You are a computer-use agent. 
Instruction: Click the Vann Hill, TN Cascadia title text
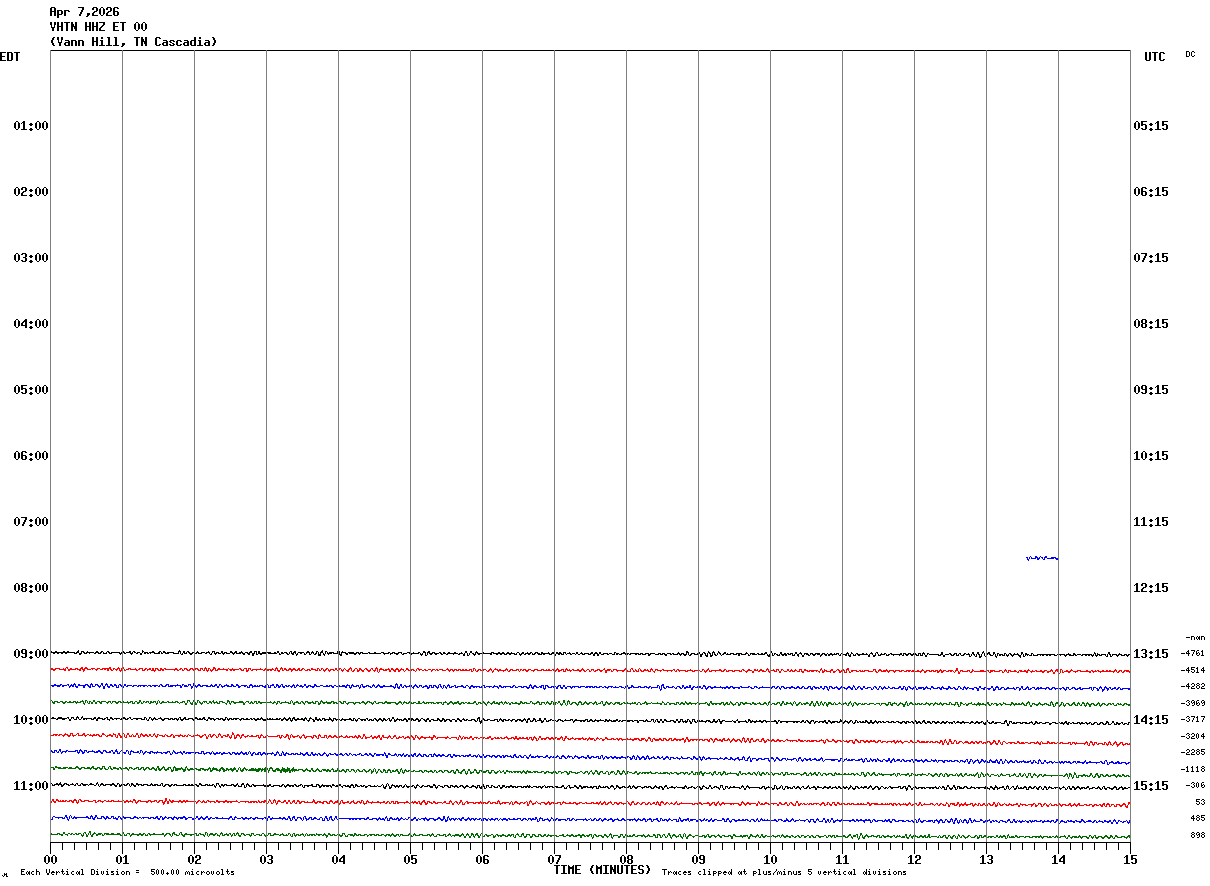coord(133,42)
